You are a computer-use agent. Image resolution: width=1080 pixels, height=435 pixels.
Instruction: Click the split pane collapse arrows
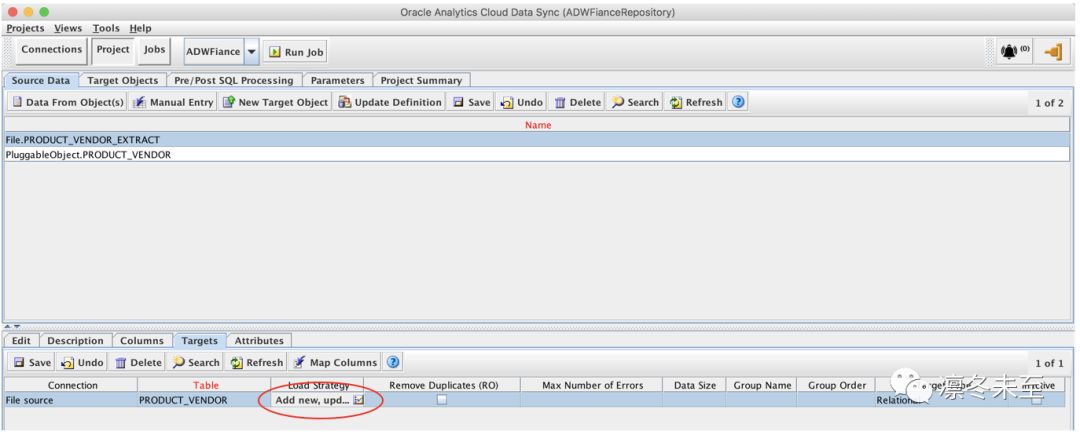click(x=12, y=326)
